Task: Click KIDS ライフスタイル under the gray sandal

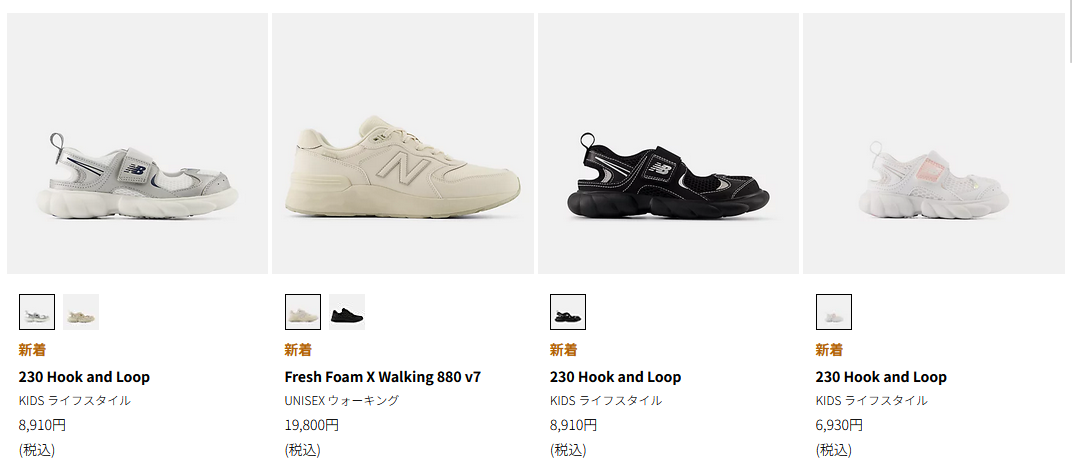Action: [75, 401]
